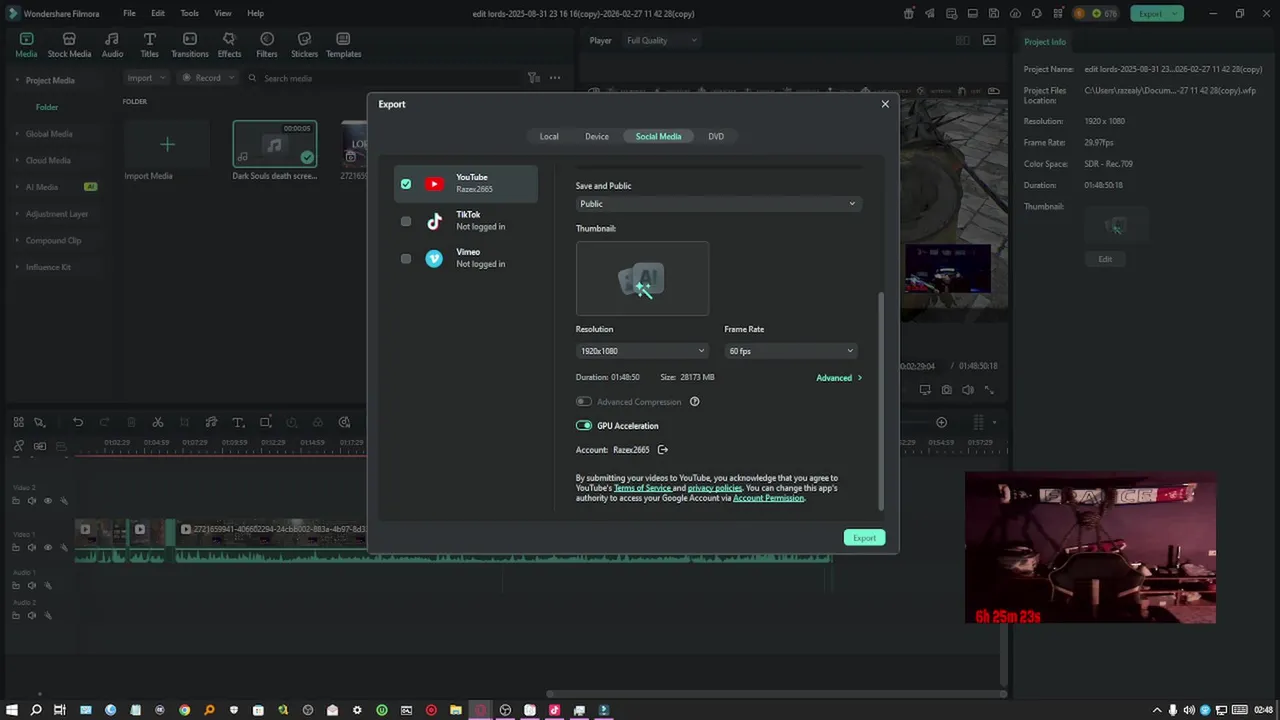The image size is (1280, 720).
Task: Open Windows taskbar search icon
Action: click(36, 710)
